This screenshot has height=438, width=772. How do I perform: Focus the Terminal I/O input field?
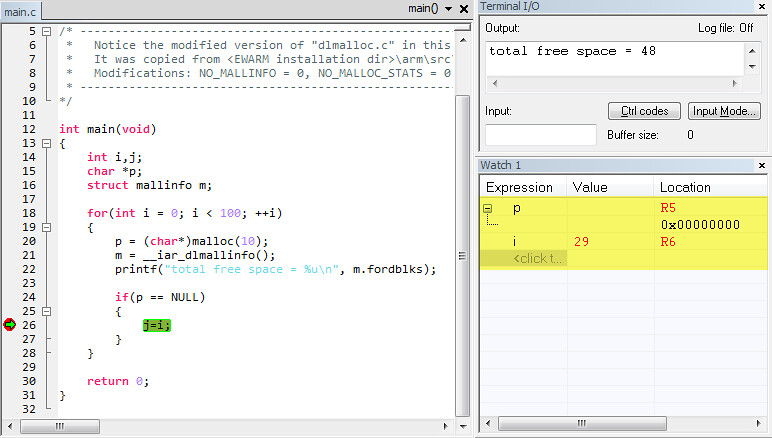[541, 135]
